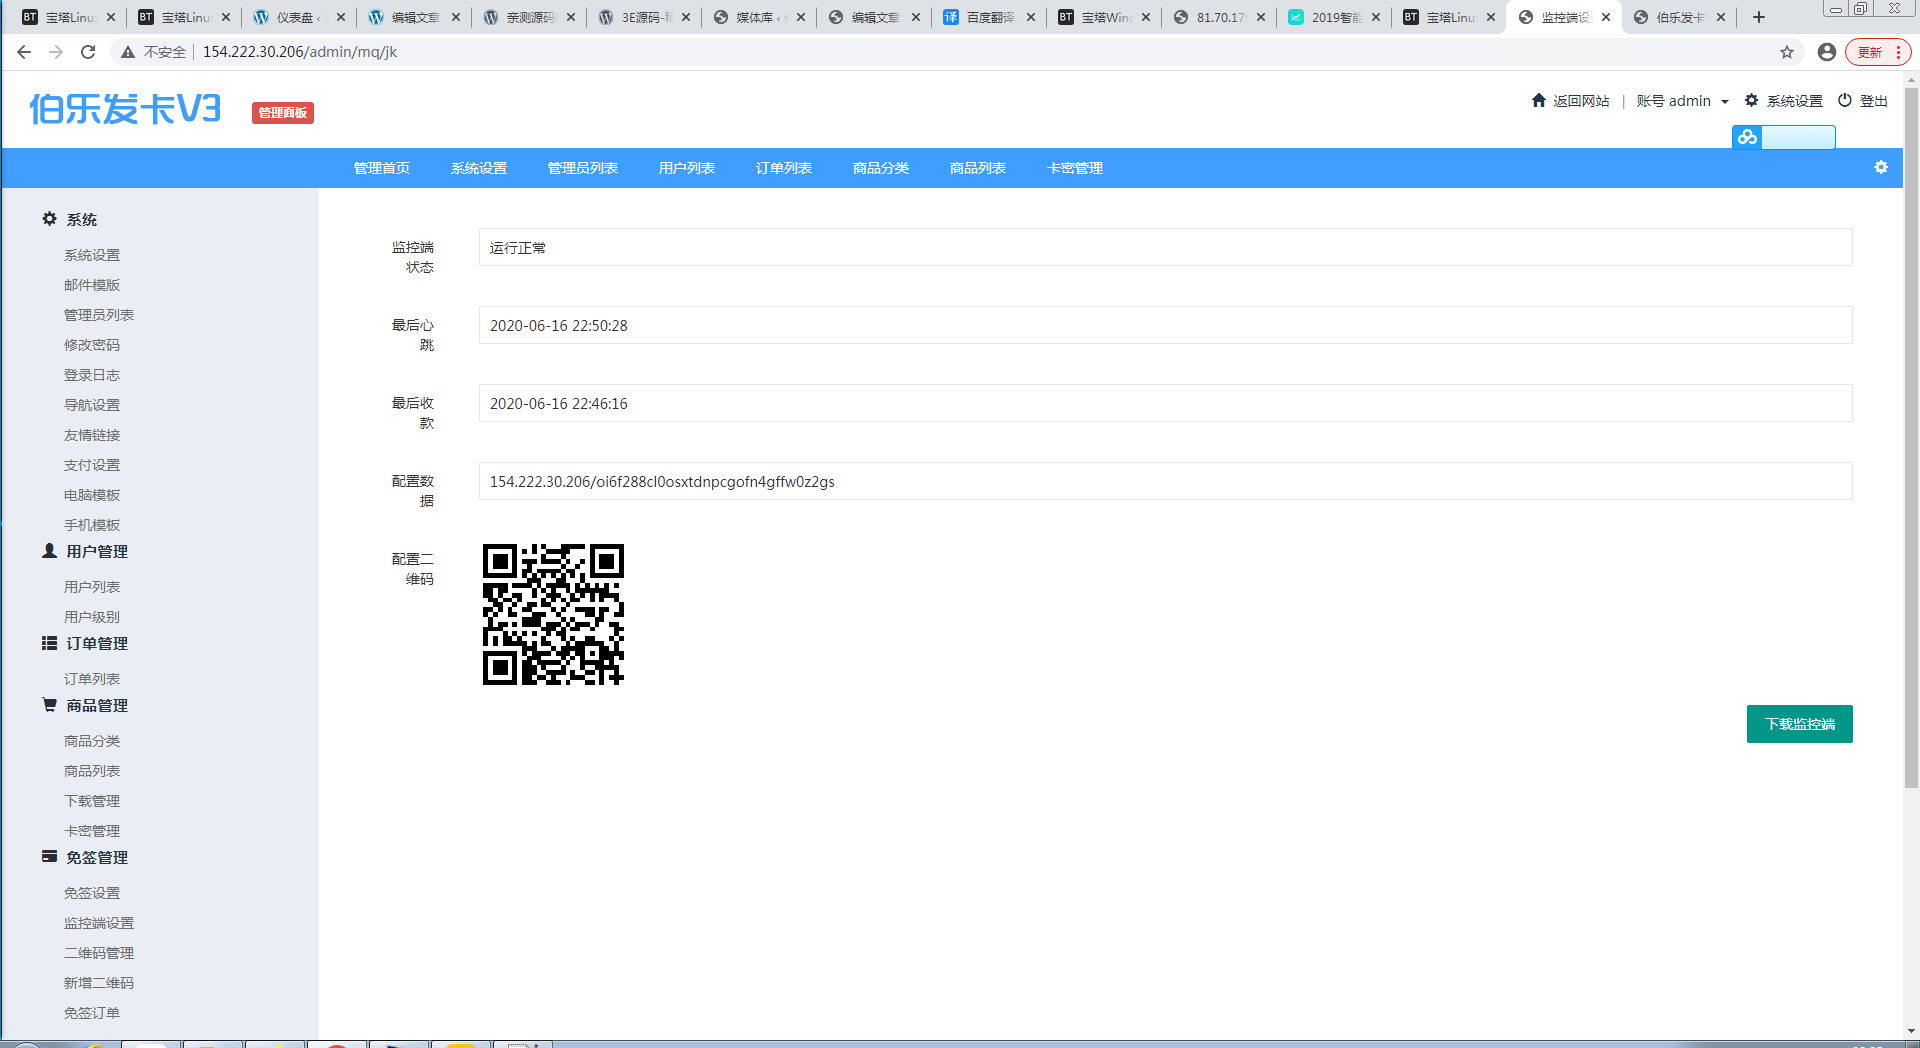The width and height of the screenshot is (1920, 1048).
Task: Open 友情链接 in the sidebar
Action: 92,435
